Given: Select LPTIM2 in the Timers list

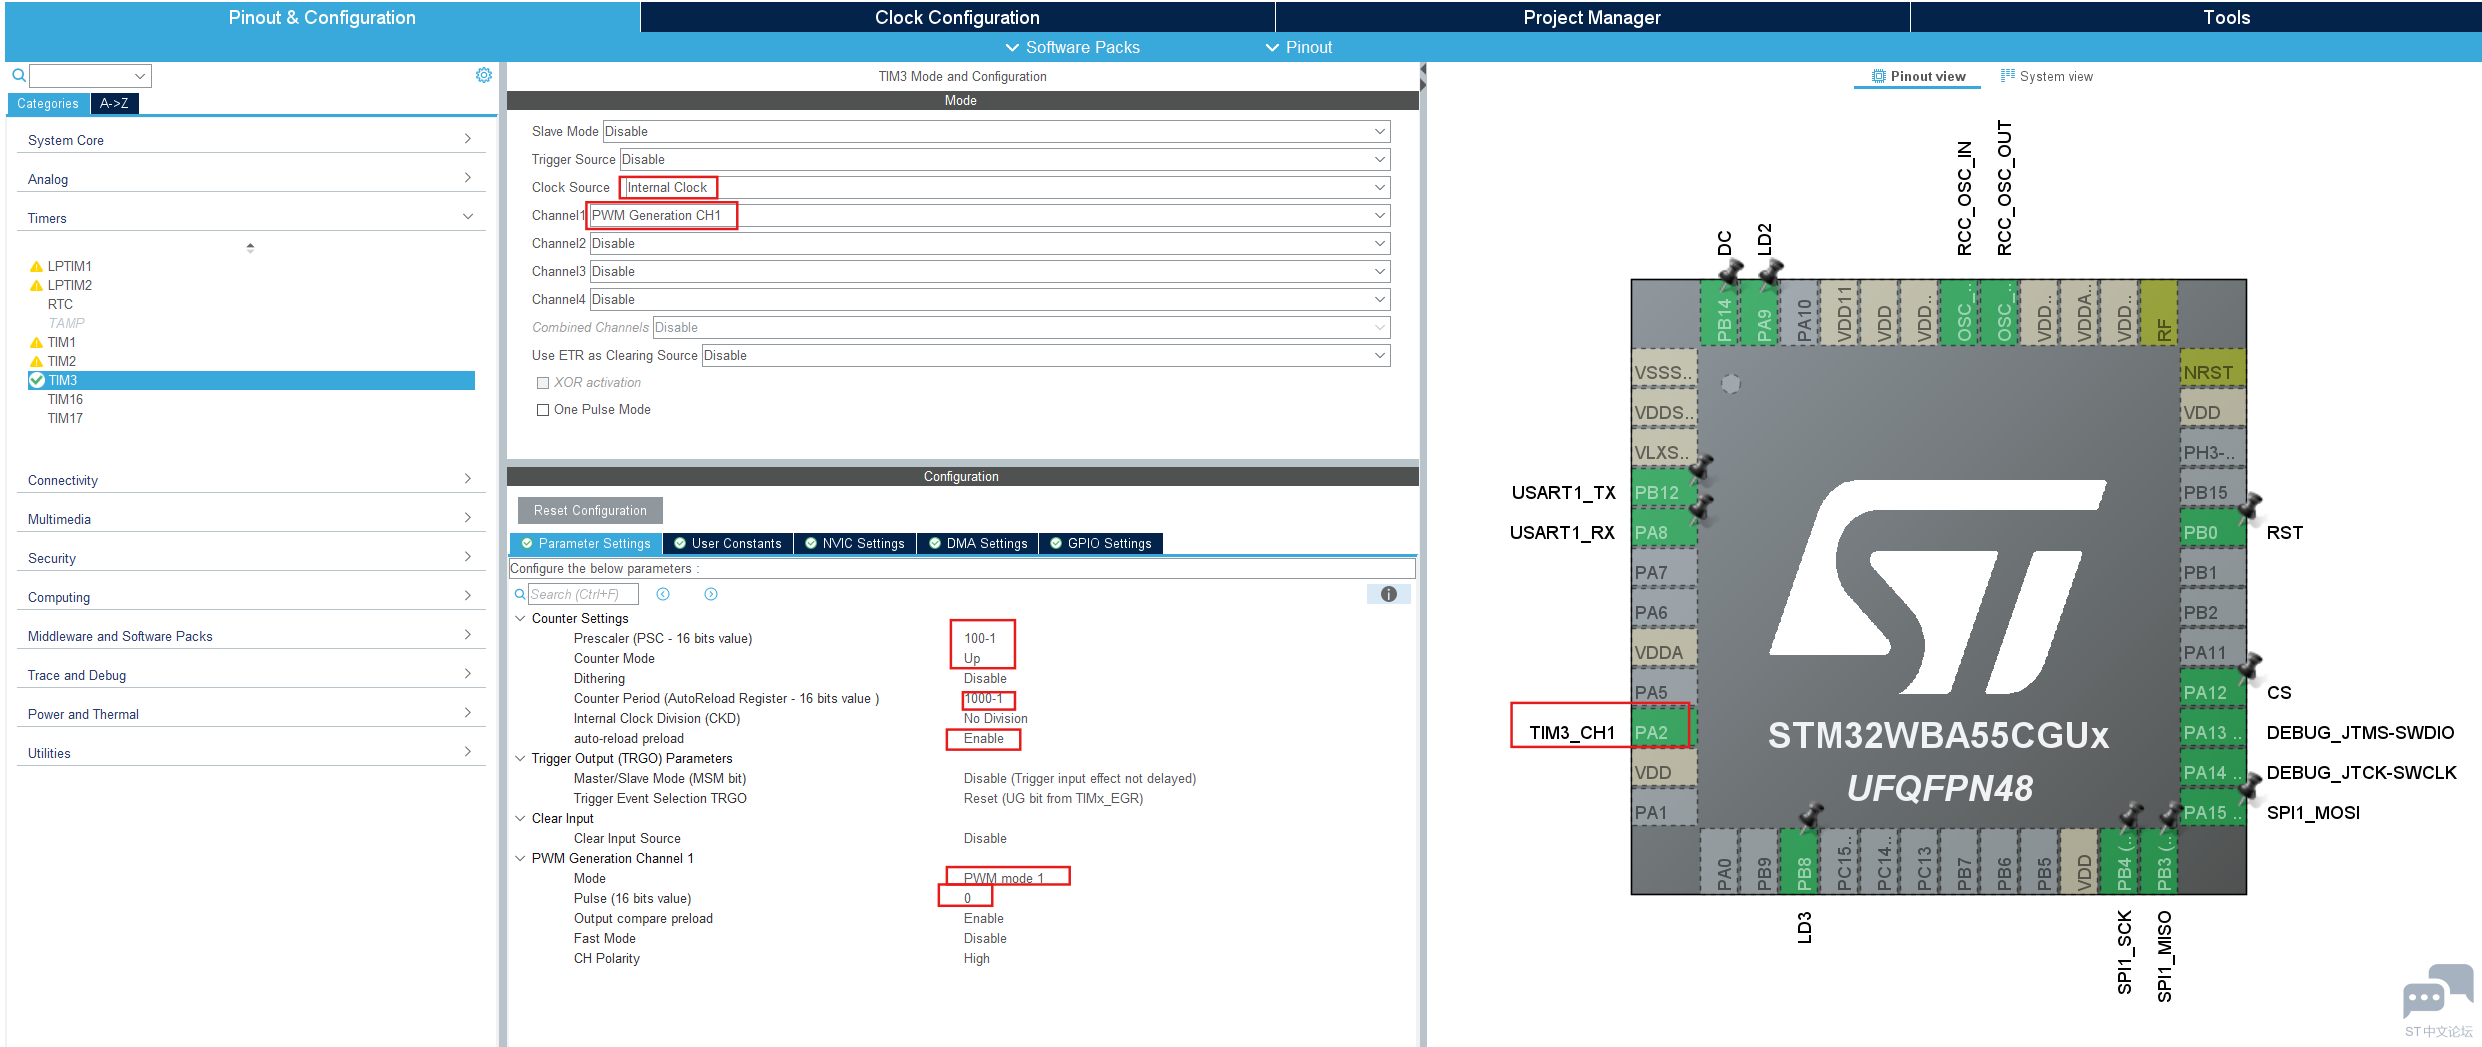Looking at the screenshot, I should point(69,285).
